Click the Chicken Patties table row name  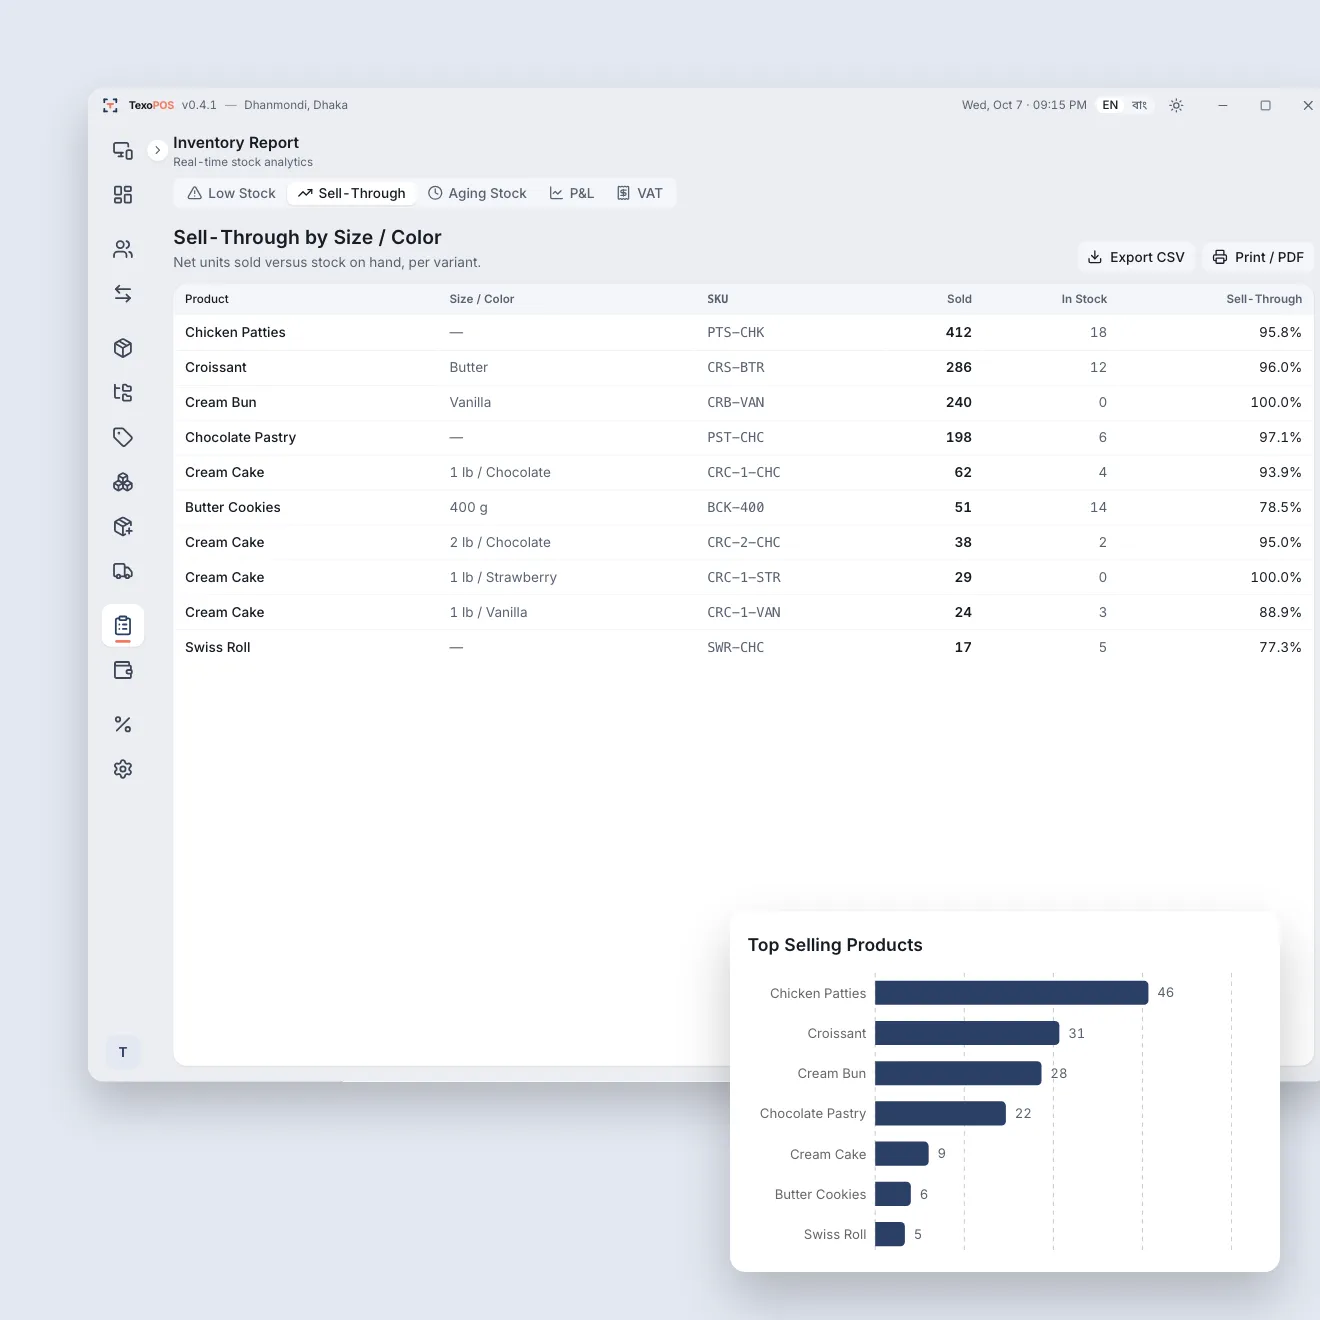[235, 332]
